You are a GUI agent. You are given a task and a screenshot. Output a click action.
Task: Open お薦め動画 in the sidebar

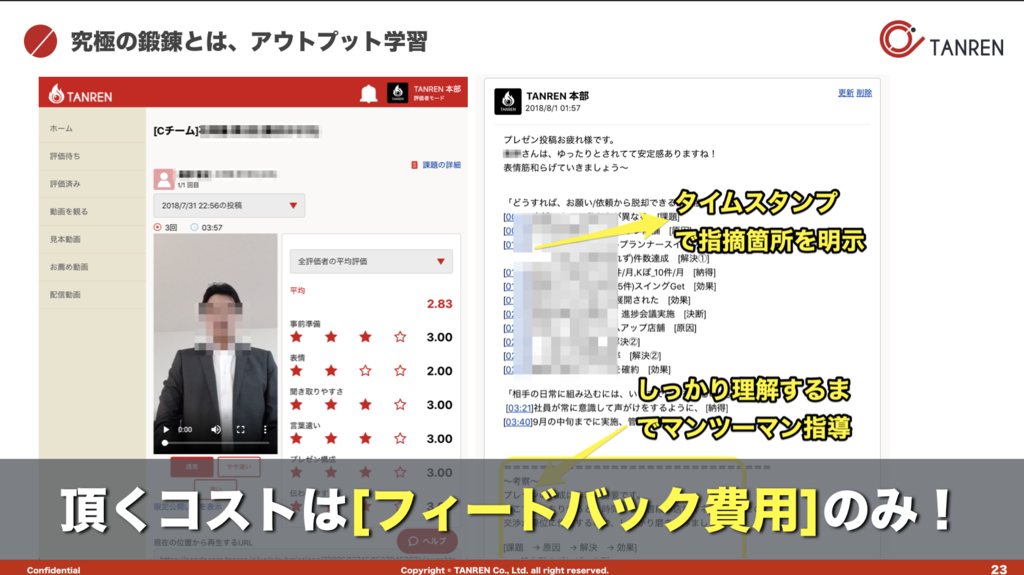69,267
